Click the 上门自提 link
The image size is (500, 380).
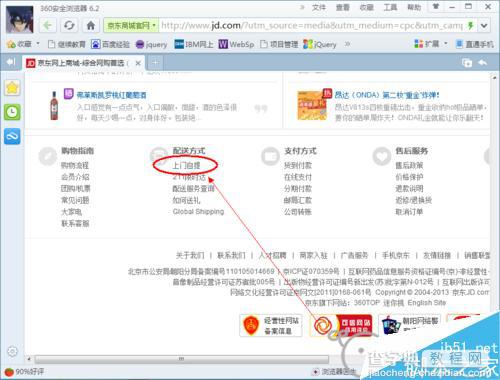pyautogui.click(x=186, y=165)
